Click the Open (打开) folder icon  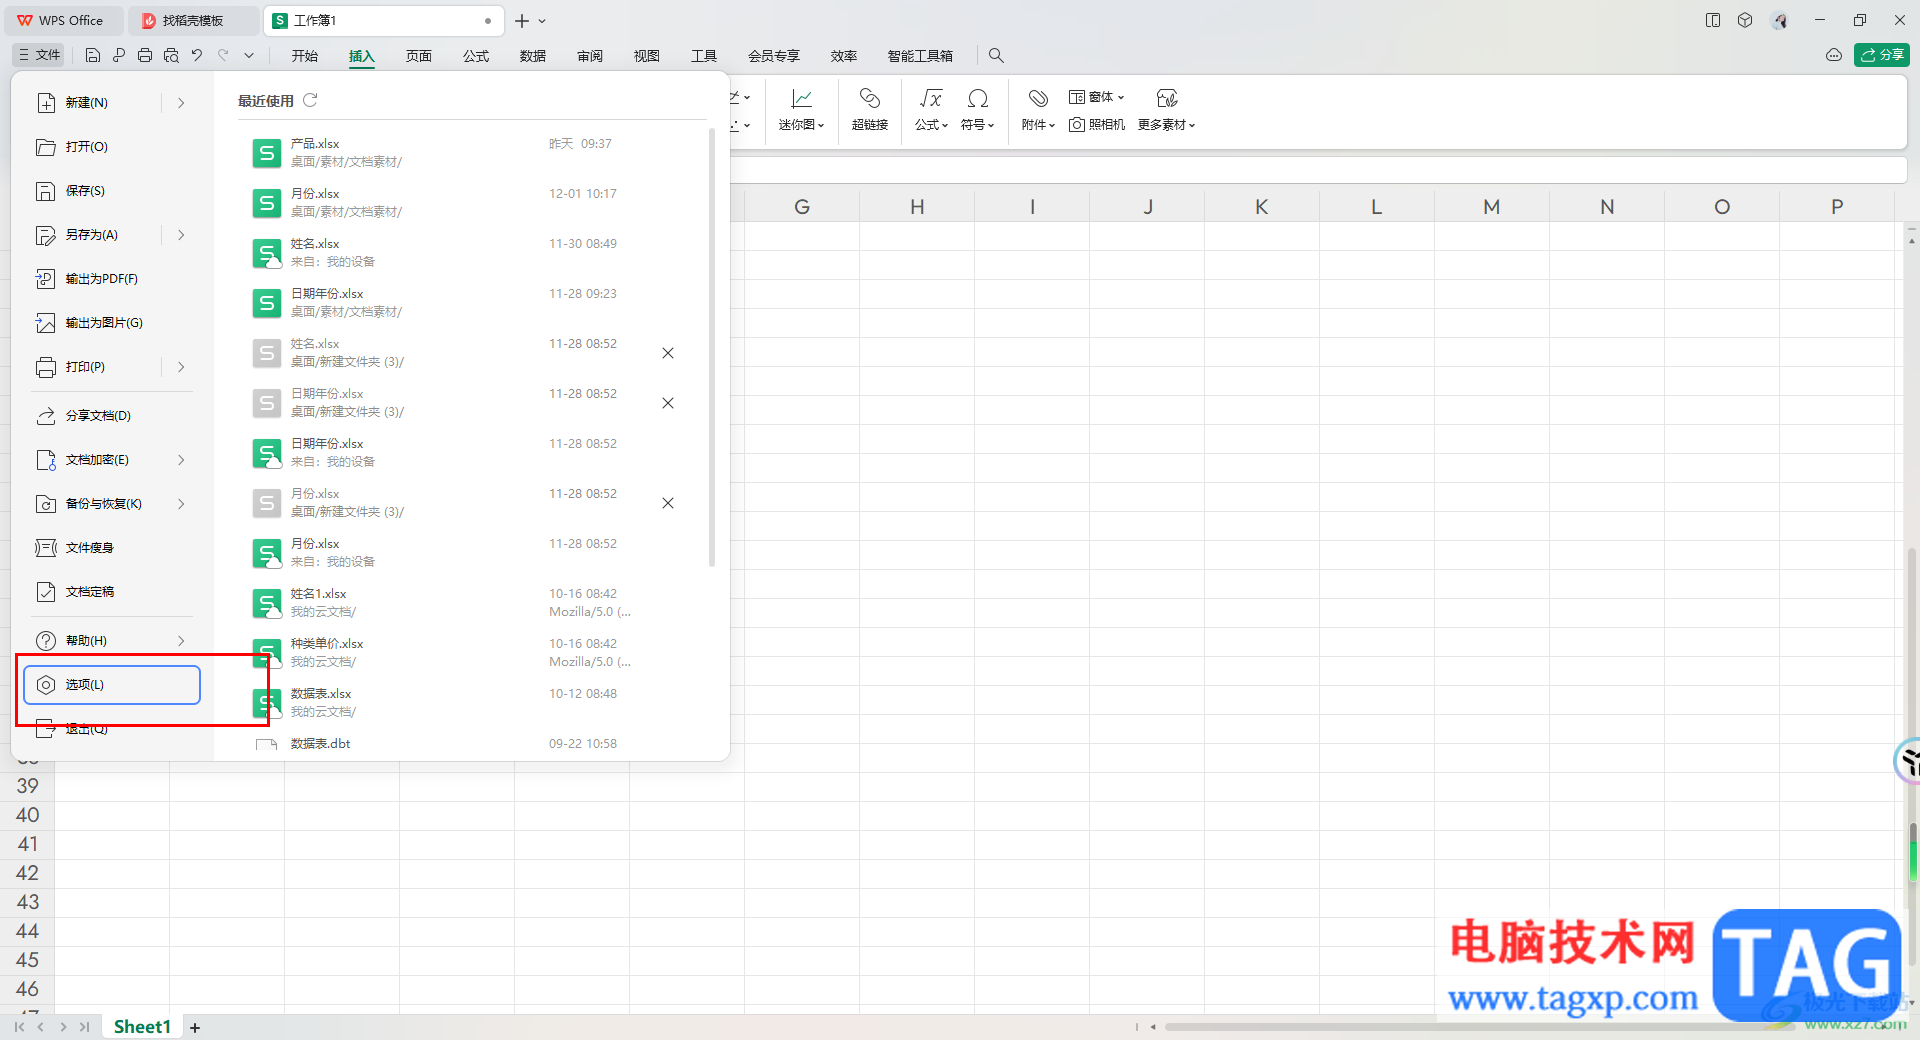(46, 147)
